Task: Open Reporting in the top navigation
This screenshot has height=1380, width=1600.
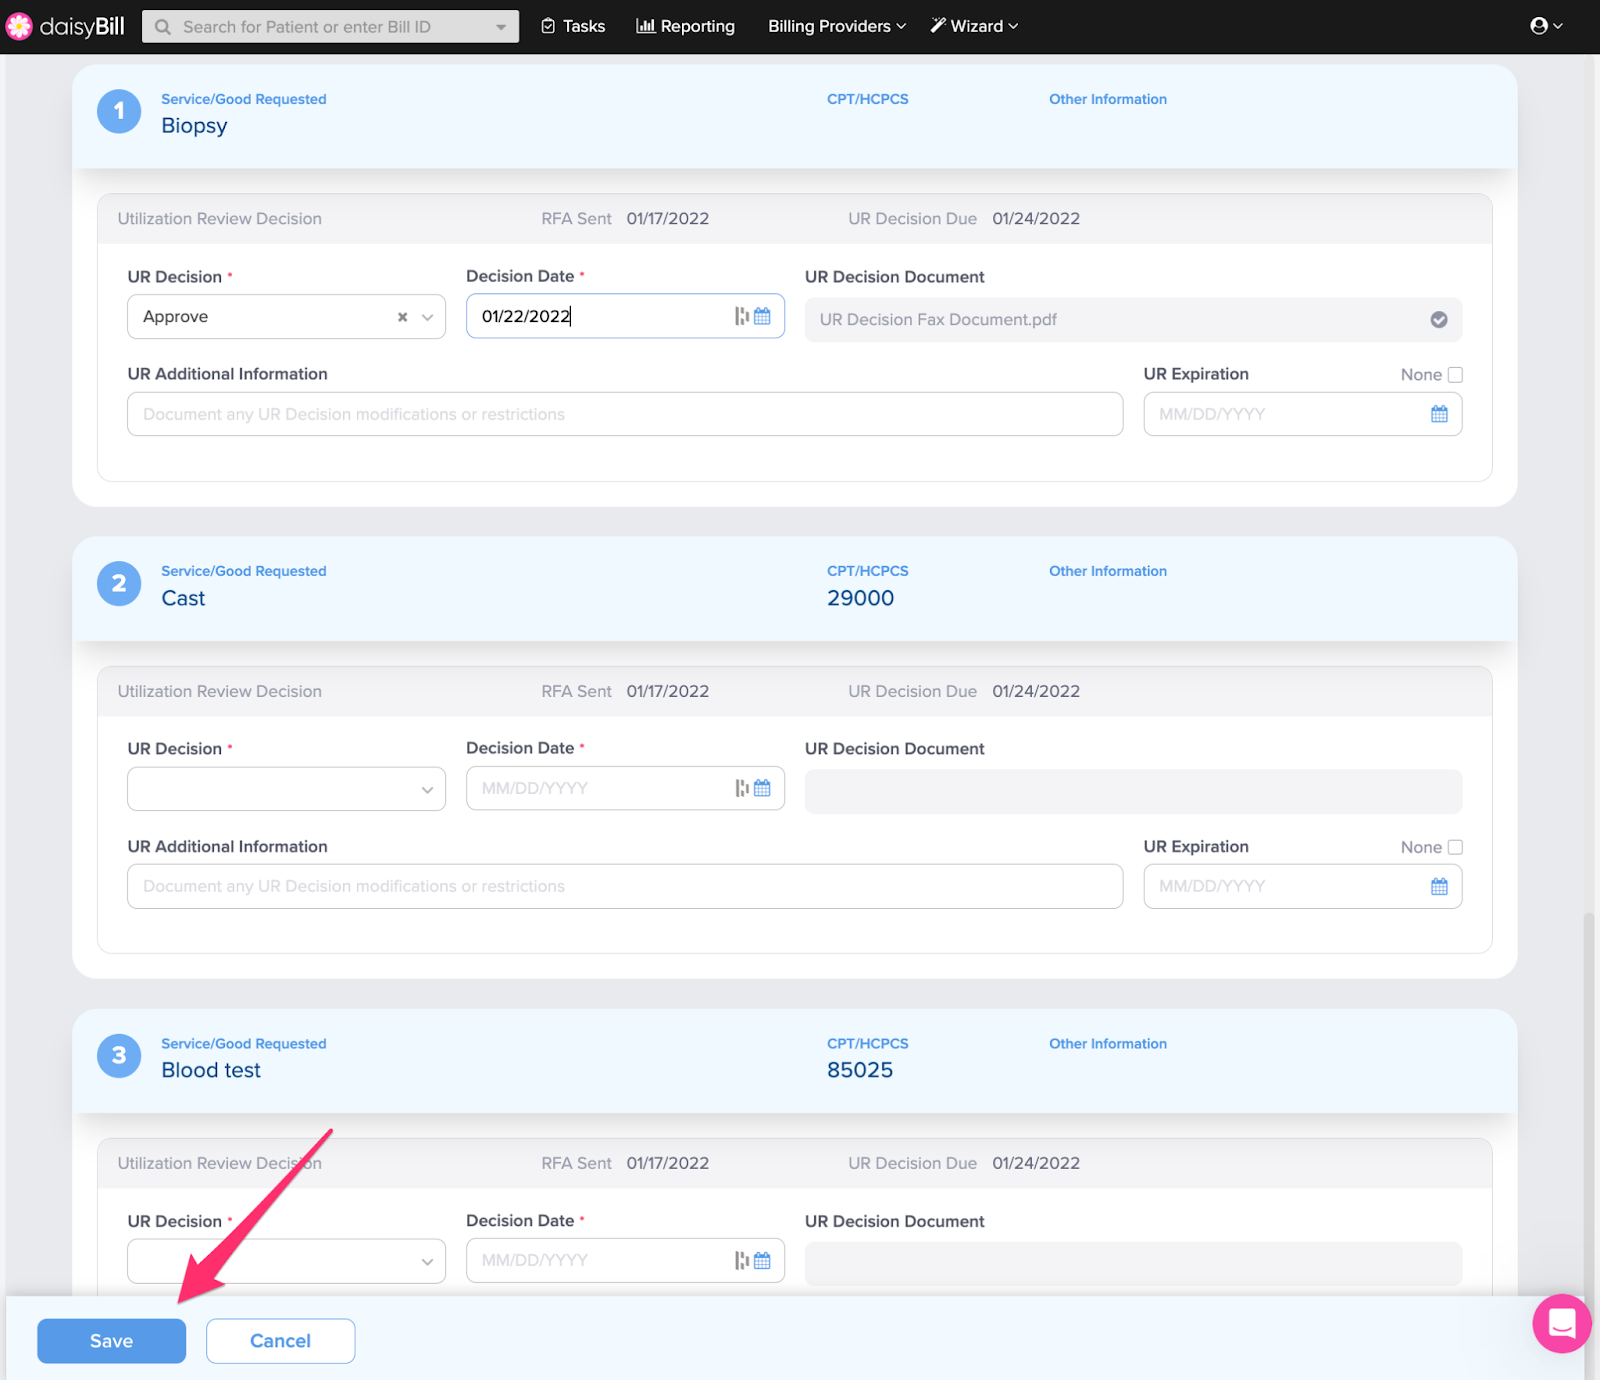Action: coord(685,26)
